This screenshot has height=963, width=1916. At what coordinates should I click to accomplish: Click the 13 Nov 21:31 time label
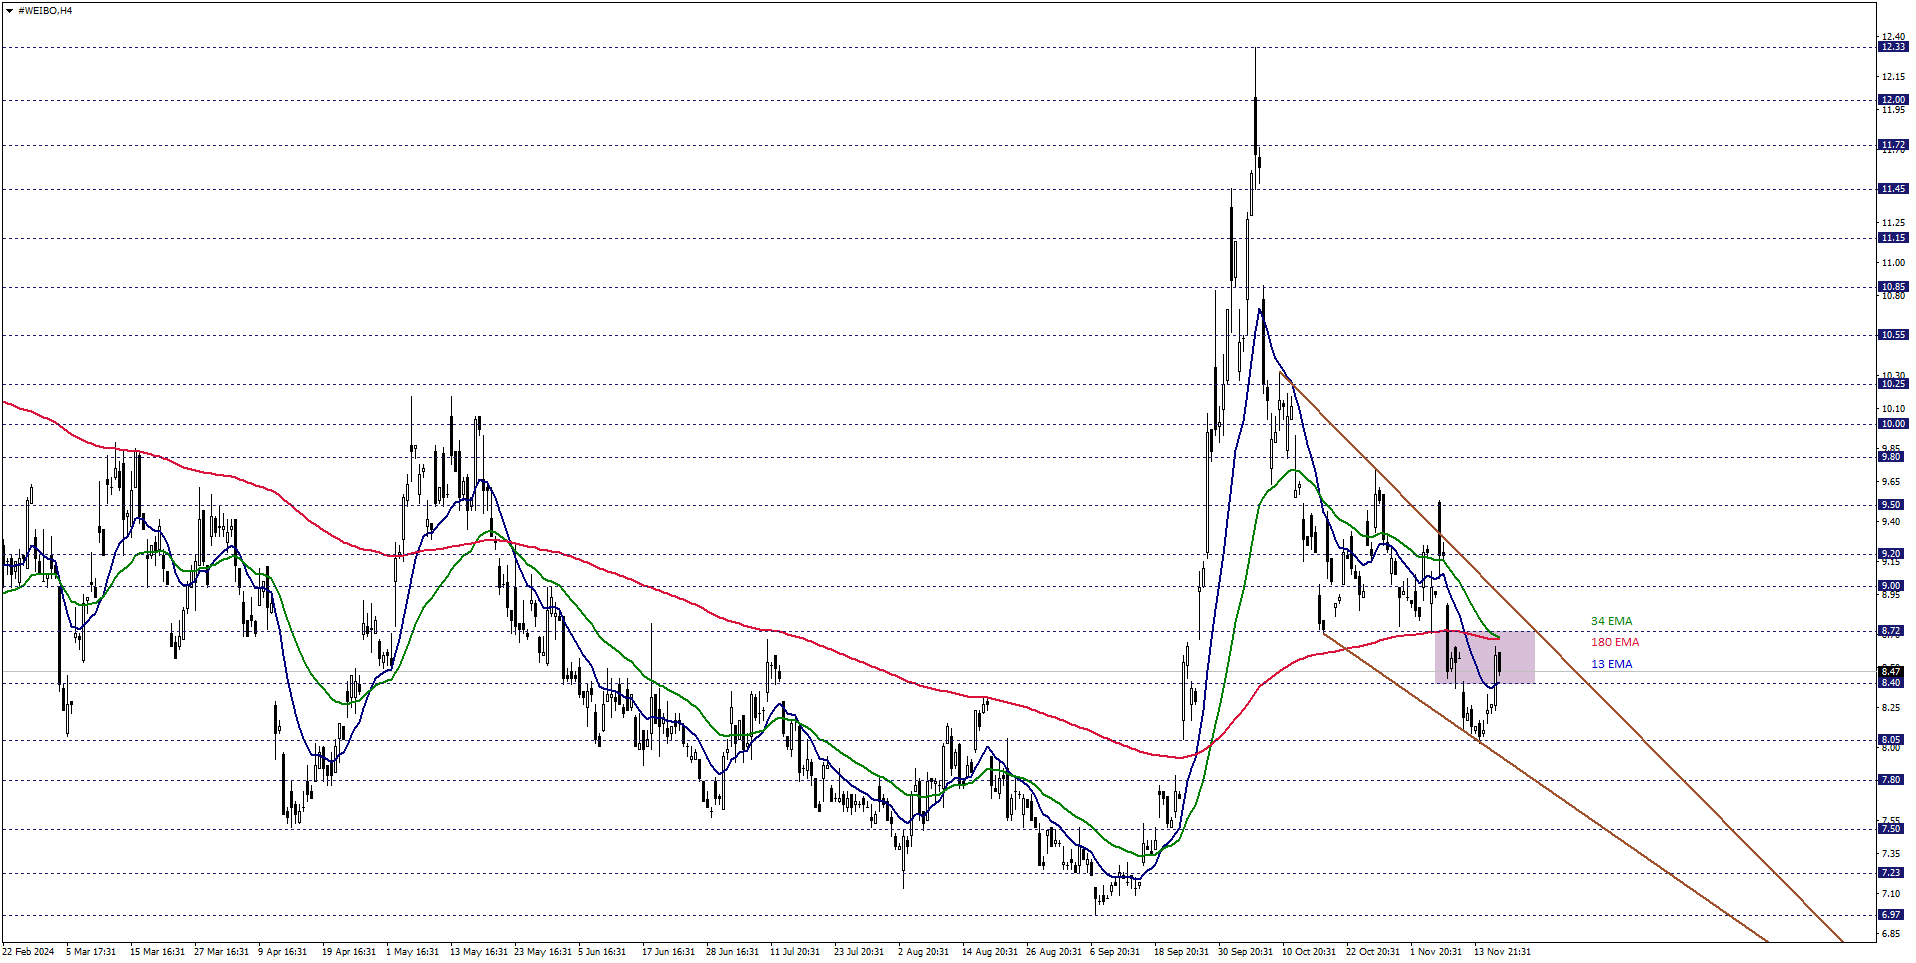1502,952
